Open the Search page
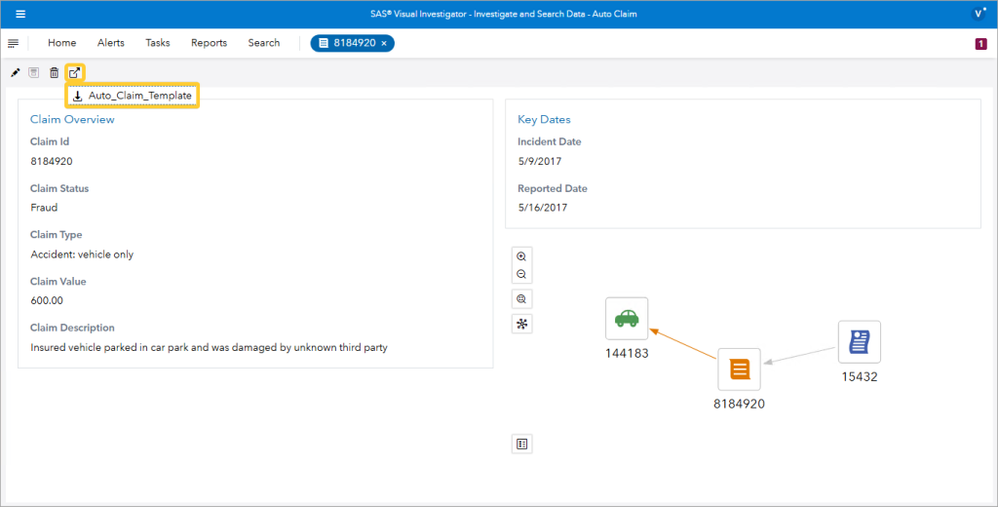This screenshot has width=998, height=507. coord(264,43)
